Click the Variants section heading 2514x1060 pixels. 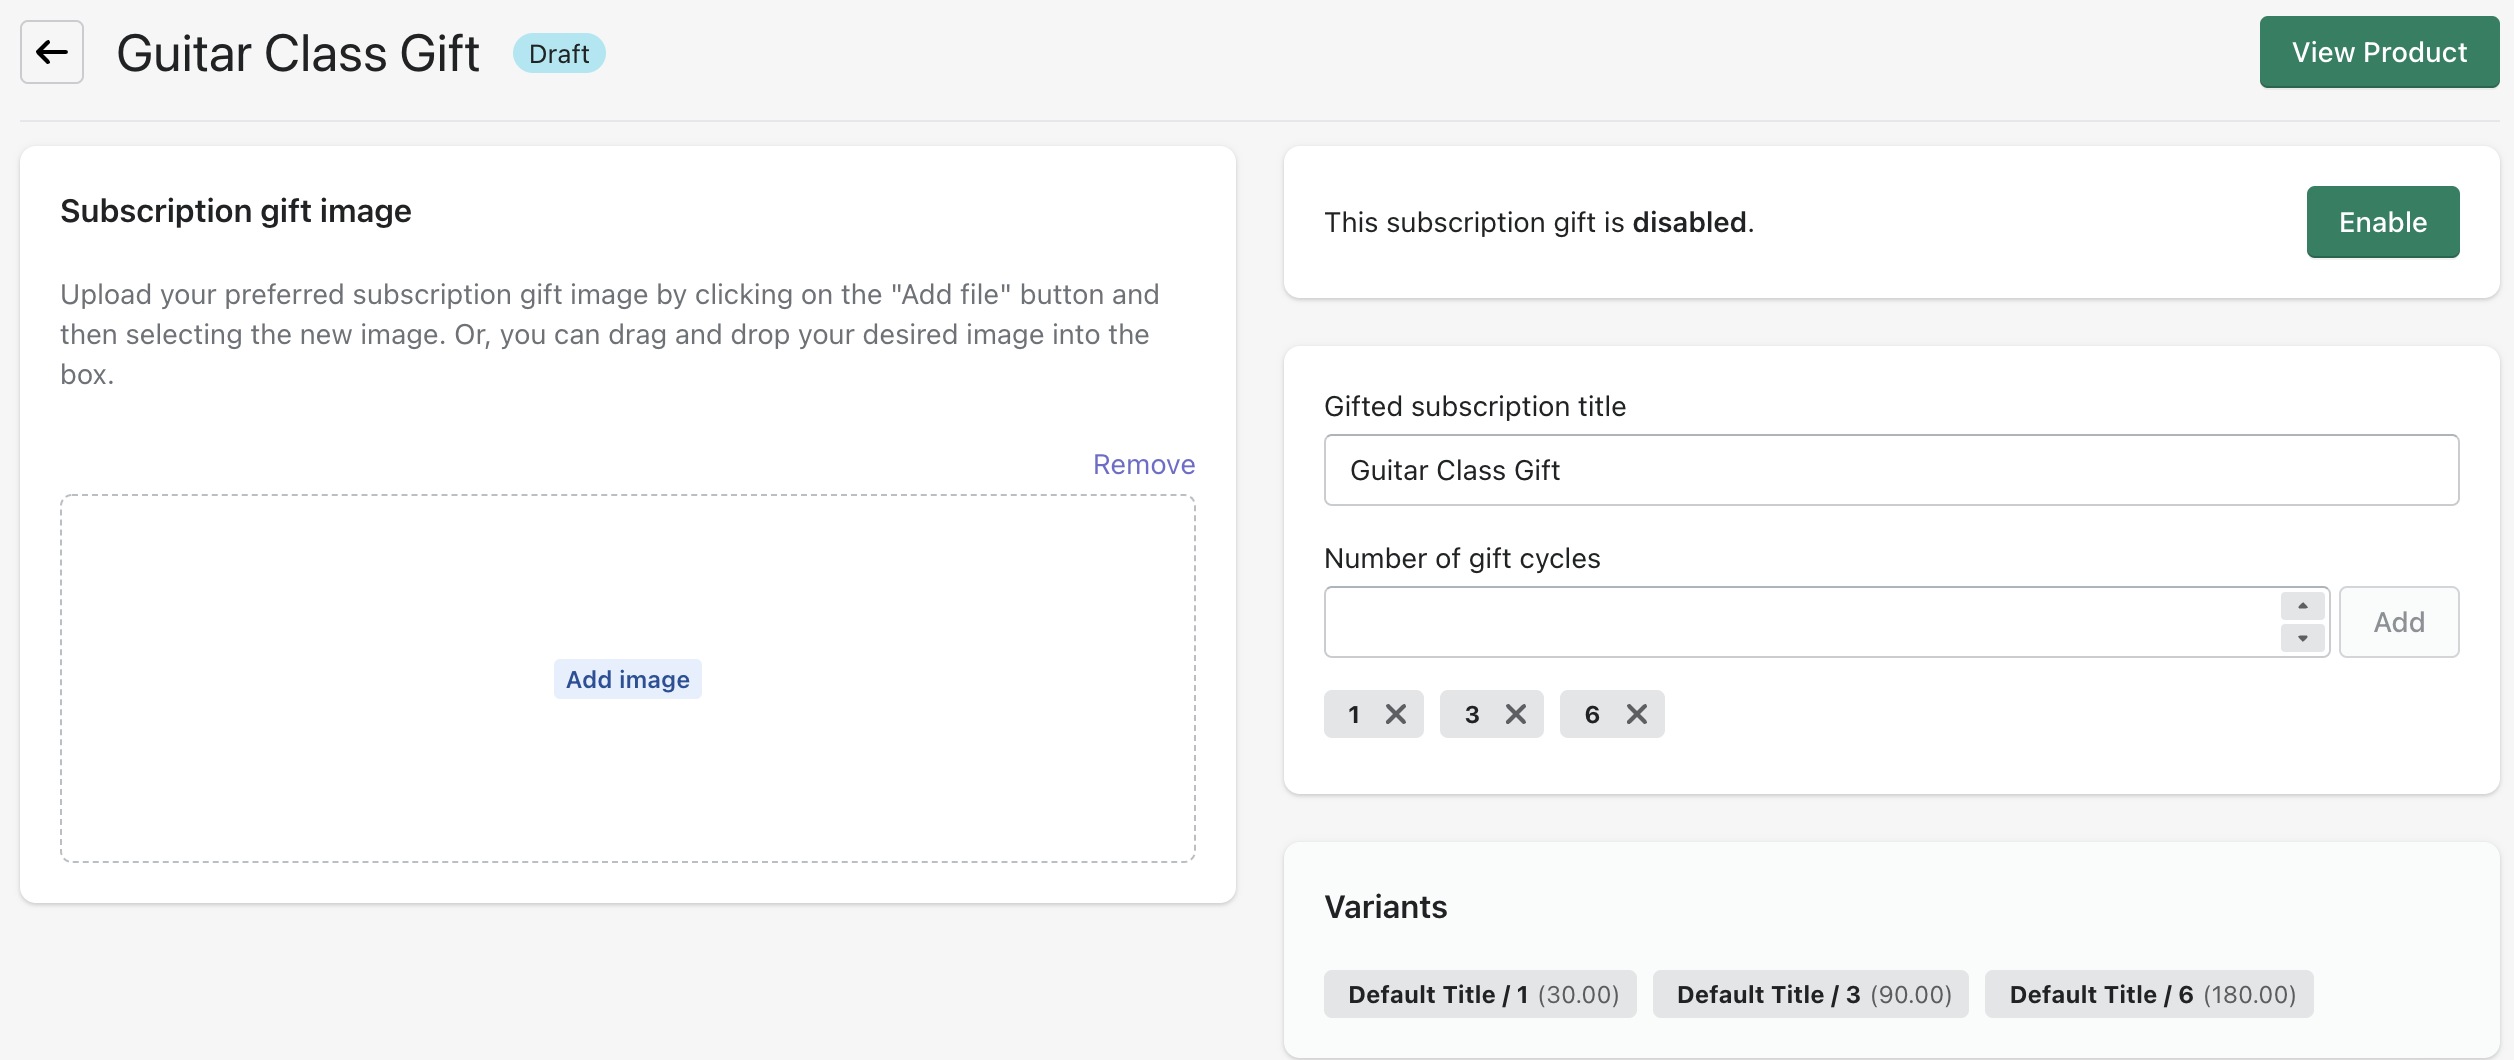click(x=1385, y=907)
